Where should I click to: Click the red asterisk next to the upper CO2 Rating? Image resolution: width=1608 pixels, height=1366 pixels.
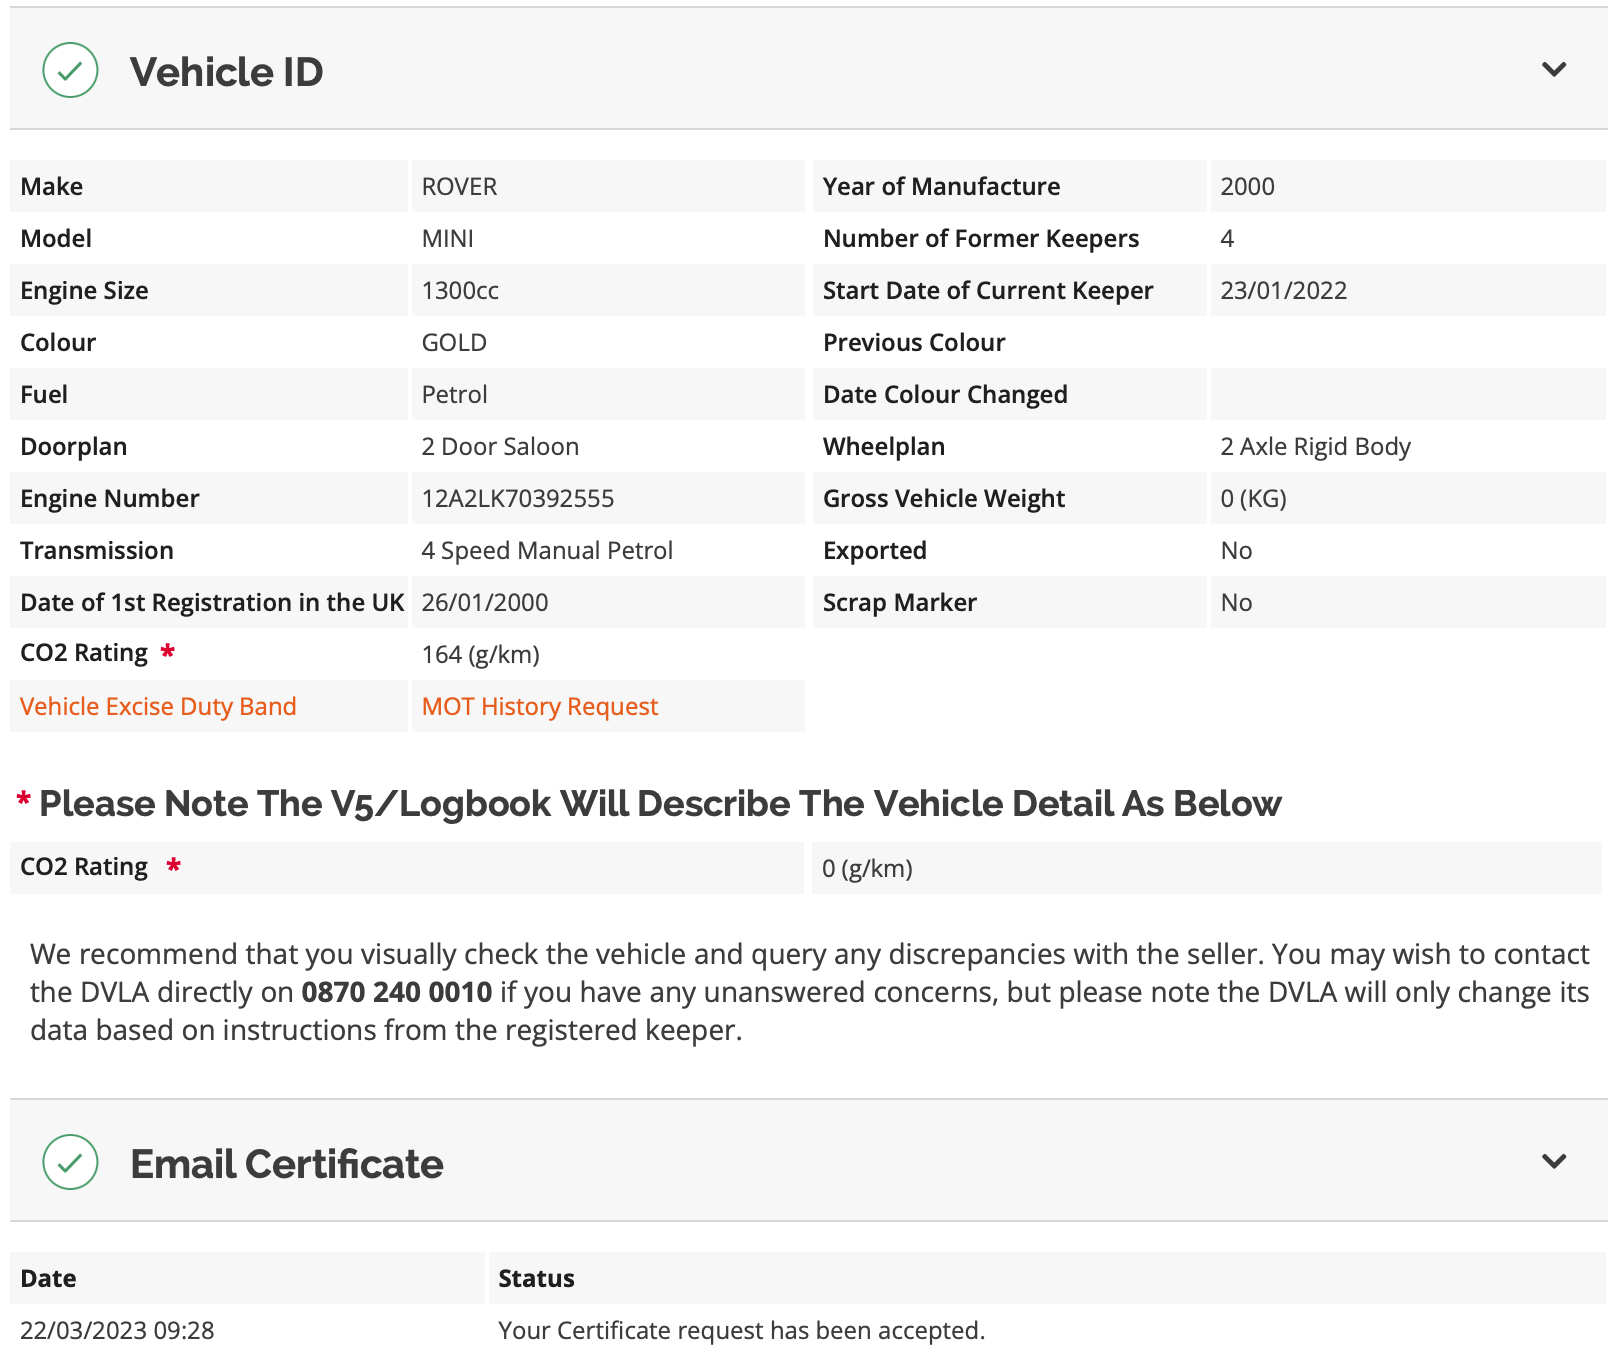click(x=168, y=652)
